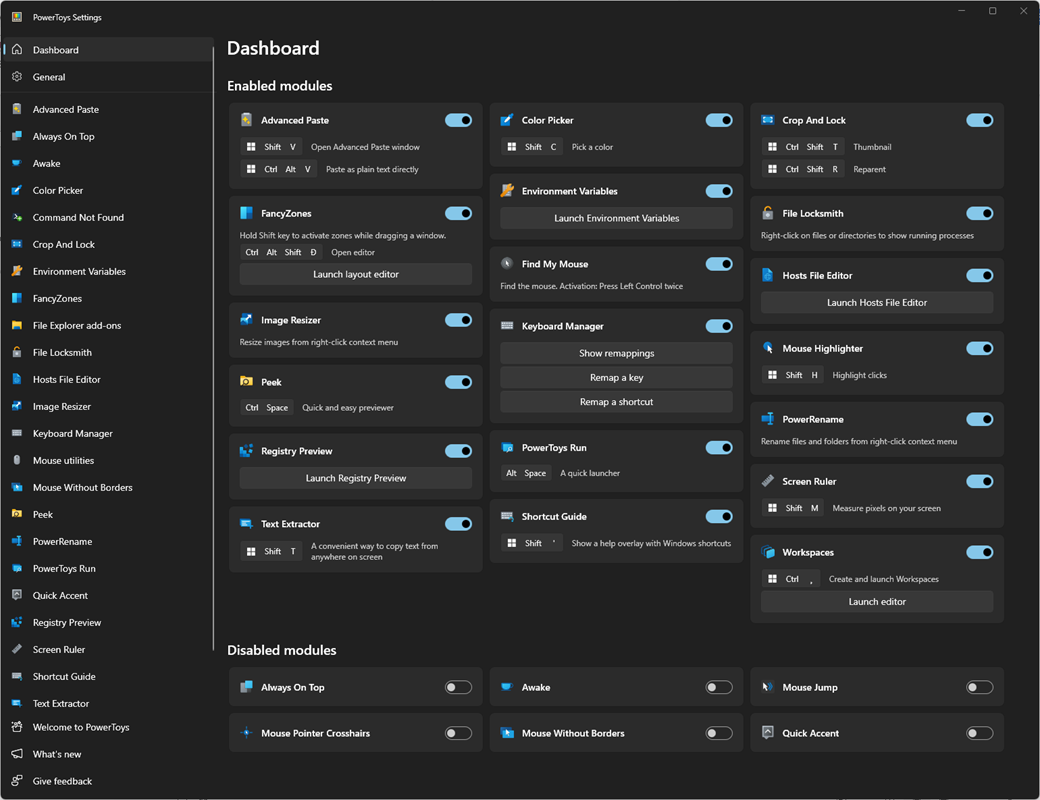Turn off the File Locksmith toggle

pyautogui.click(x=980, y=213)
